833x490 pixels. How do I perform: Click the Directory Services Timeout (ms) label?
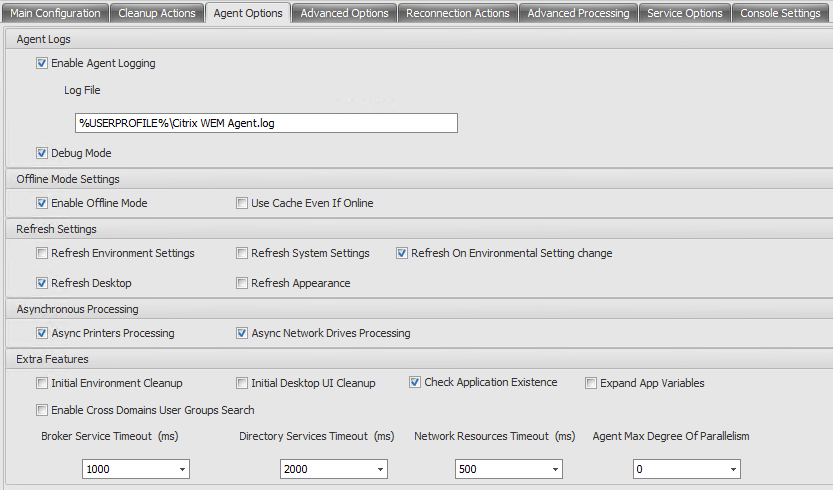click(317, 436)
